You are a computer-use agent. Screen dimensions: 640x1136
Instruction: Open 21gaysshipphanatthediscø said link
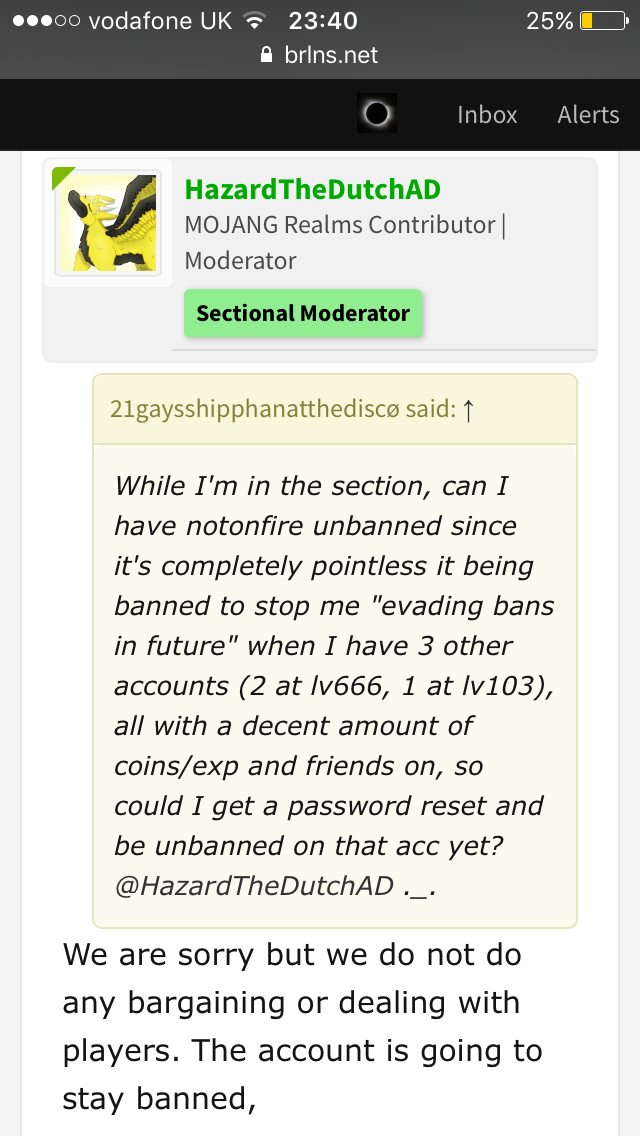tap(283, 409)
